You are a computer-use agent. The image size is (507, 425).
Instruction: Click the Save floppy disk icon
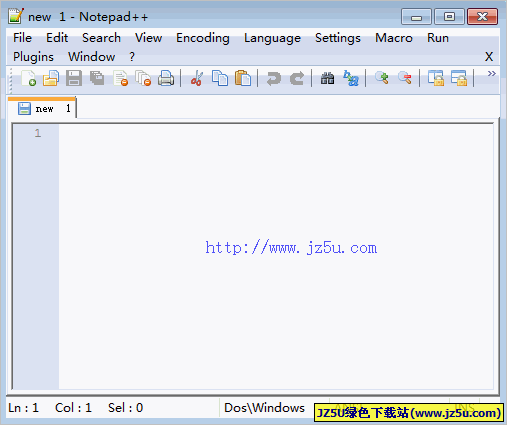[74, 78]
